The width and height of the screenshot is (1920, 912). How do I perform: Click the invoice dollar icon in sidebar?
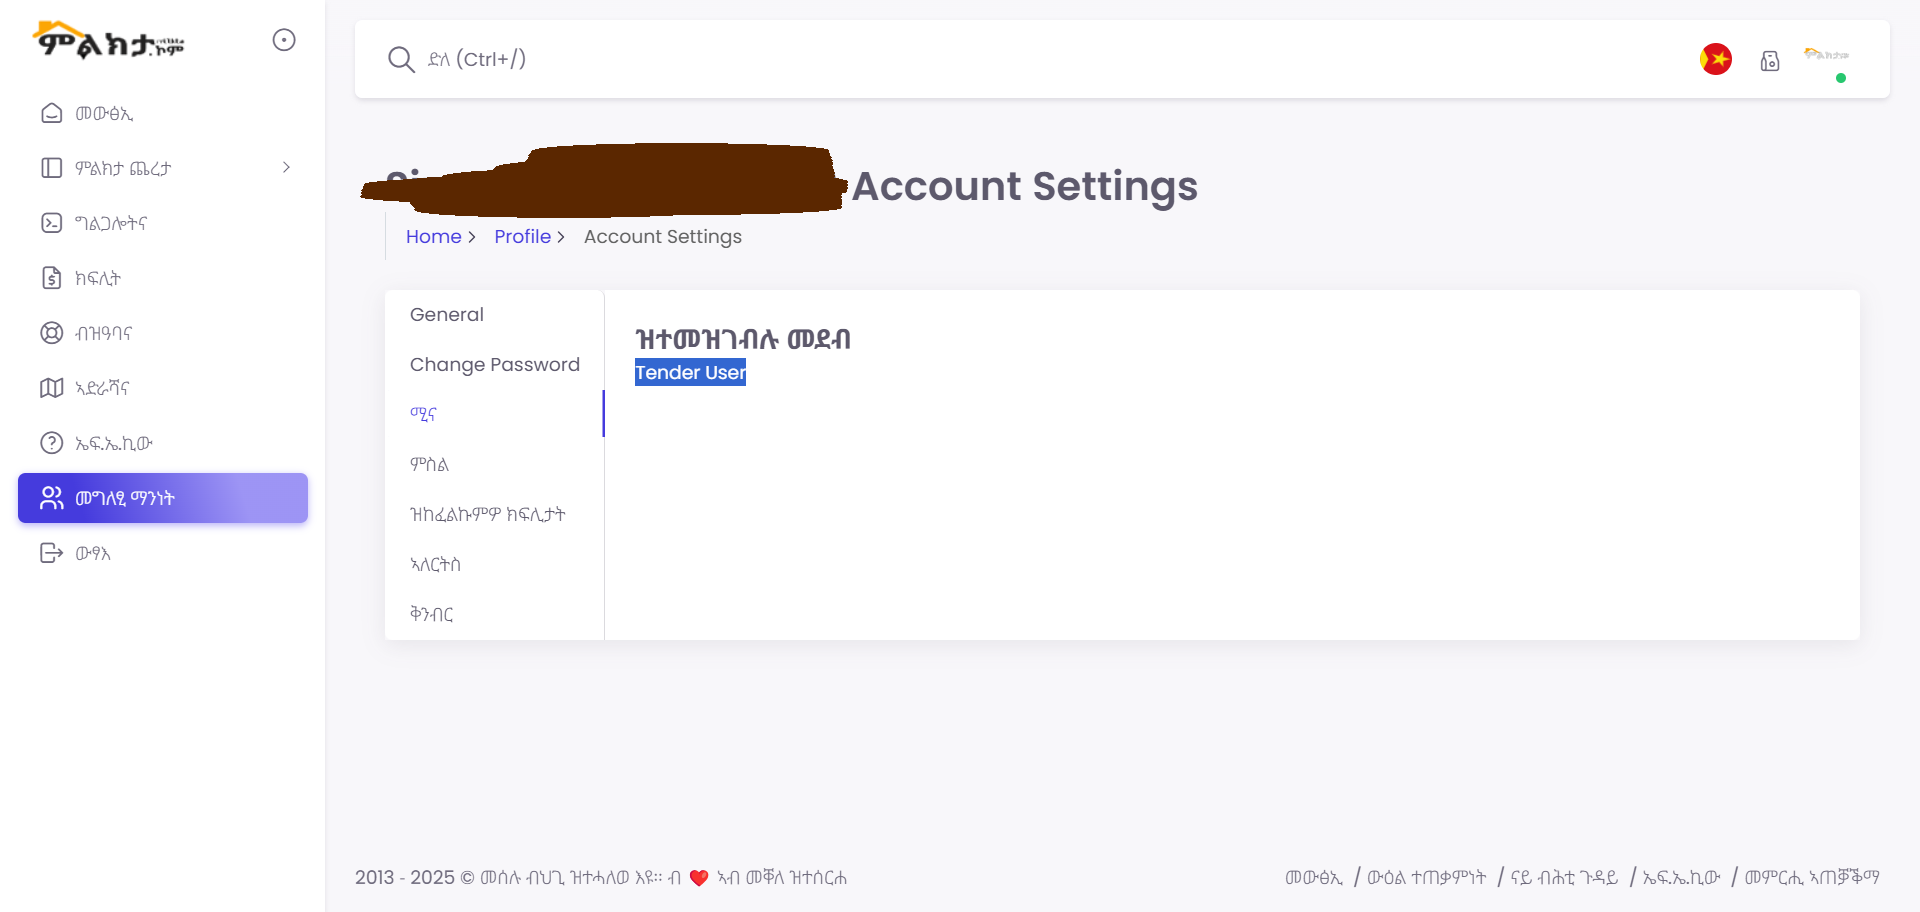[51, 278]
